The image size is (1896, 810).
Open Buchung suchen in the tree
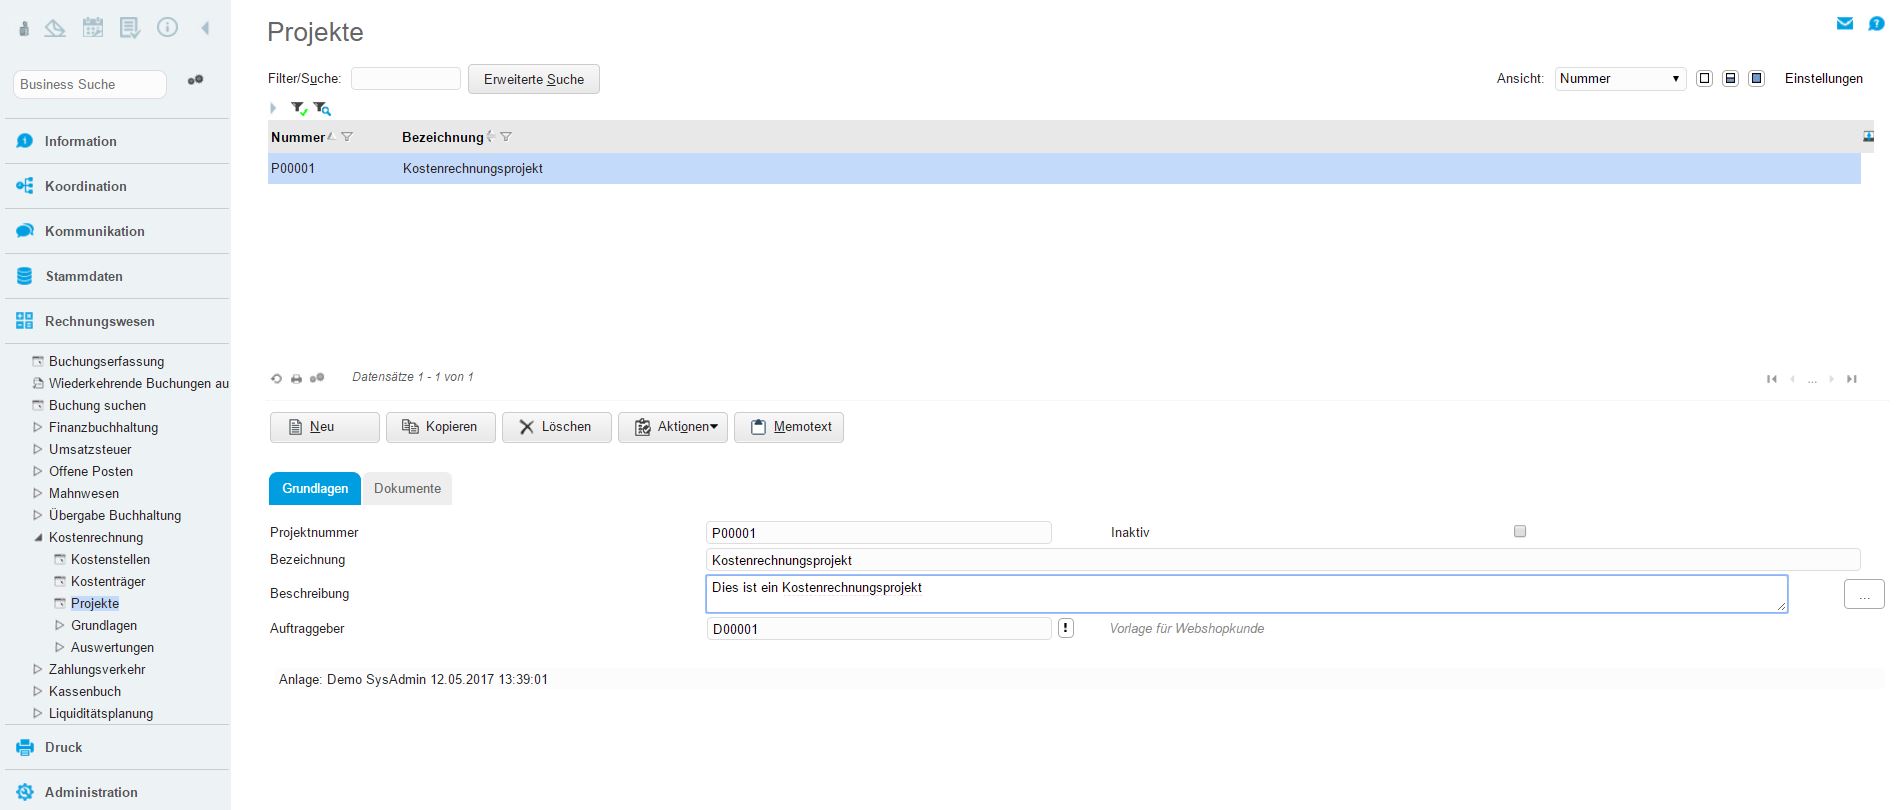pos(97,405)
